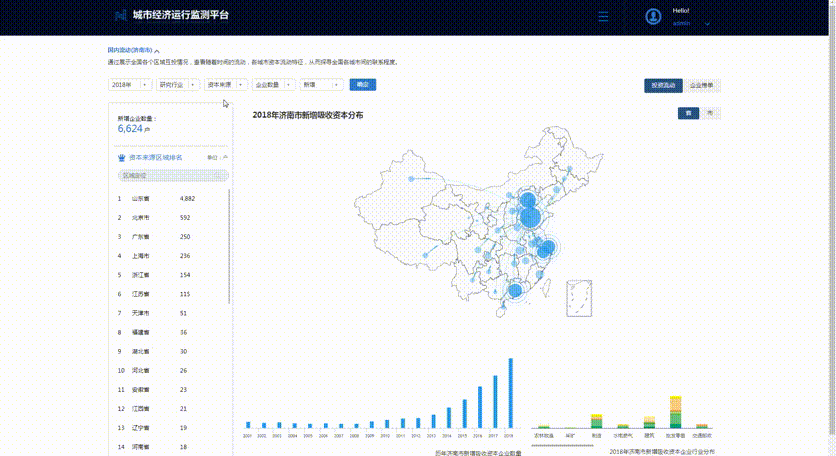Click the ranking list vertical scrollbar
Viewport: 836px width, 456px height.
coord(229,246)
